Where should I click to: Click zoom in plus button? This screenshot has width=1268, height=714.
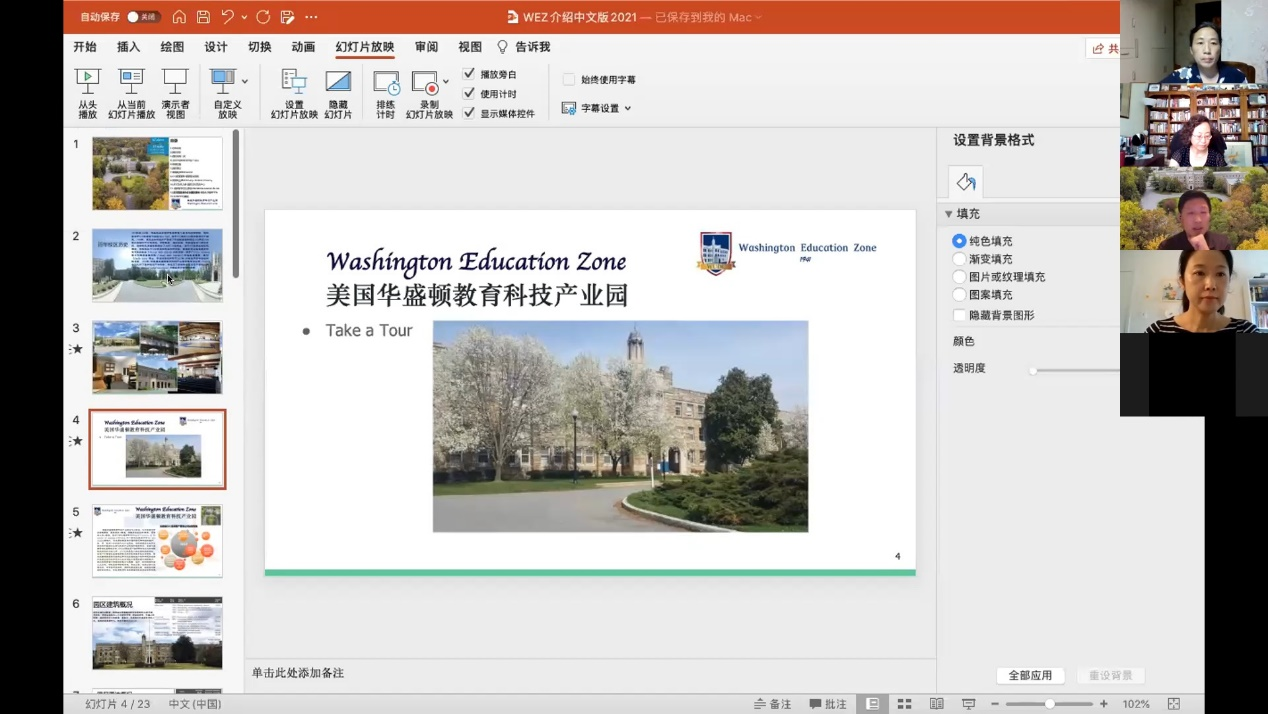pyautogui.click(x=1103, y=704)
